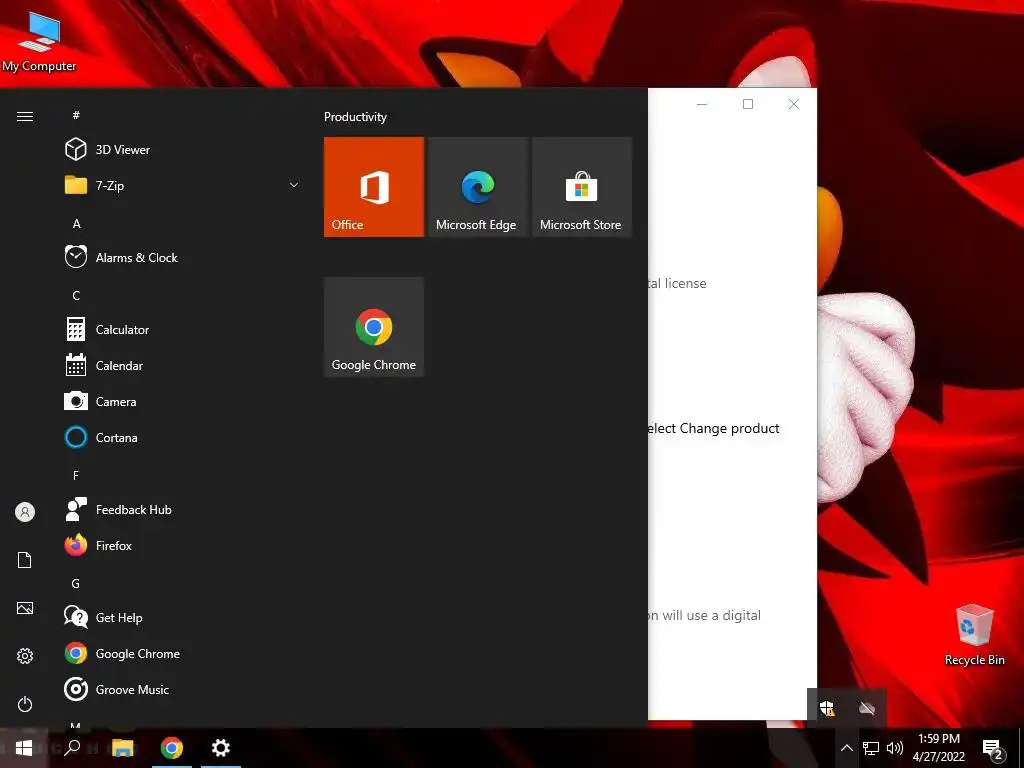Open network icon in system tray
Viewport: 1024px width, 768px height.
(871, 748)
